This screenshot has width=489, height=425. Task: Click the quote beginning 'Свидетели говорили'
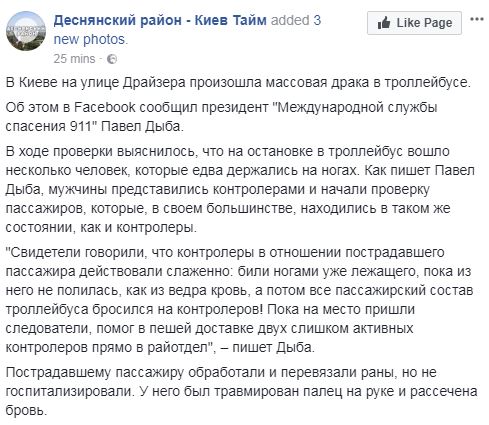click(239, 300)
